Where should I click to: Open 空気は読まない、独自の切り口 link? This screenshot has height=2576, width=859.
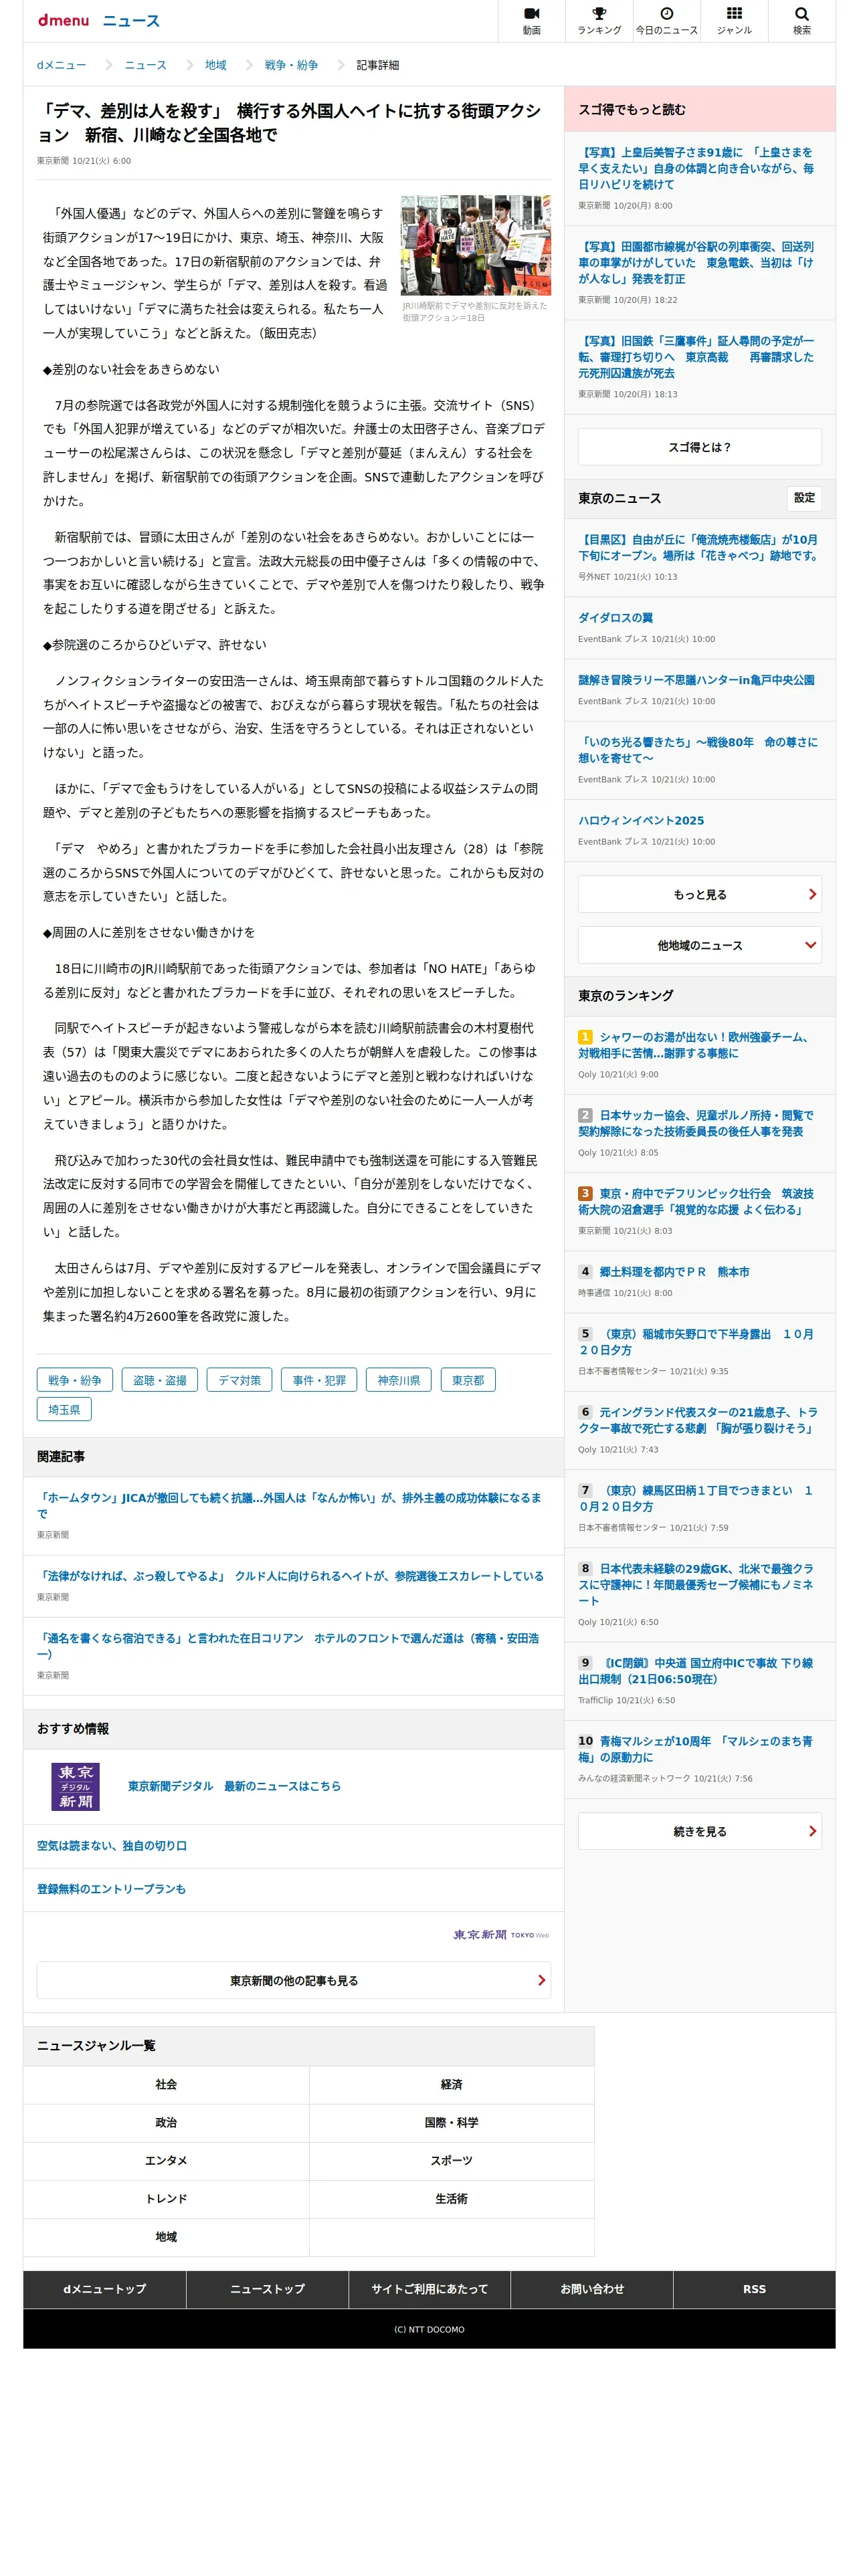[x=112, y=1846]
